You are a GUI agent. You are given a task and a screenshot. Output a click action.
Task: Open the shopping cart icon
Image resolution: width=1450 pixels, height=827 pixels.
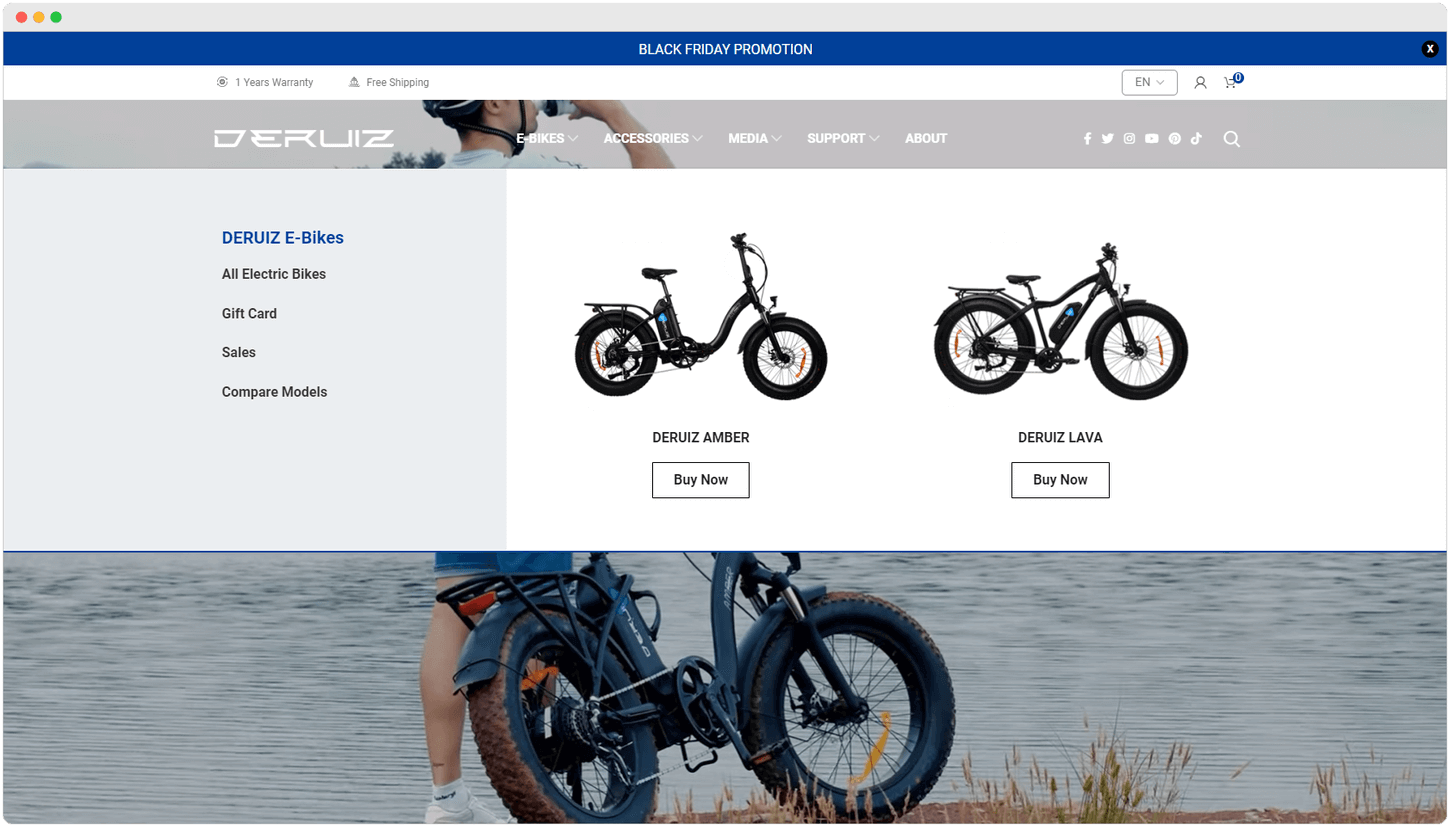click(1231, 82)
